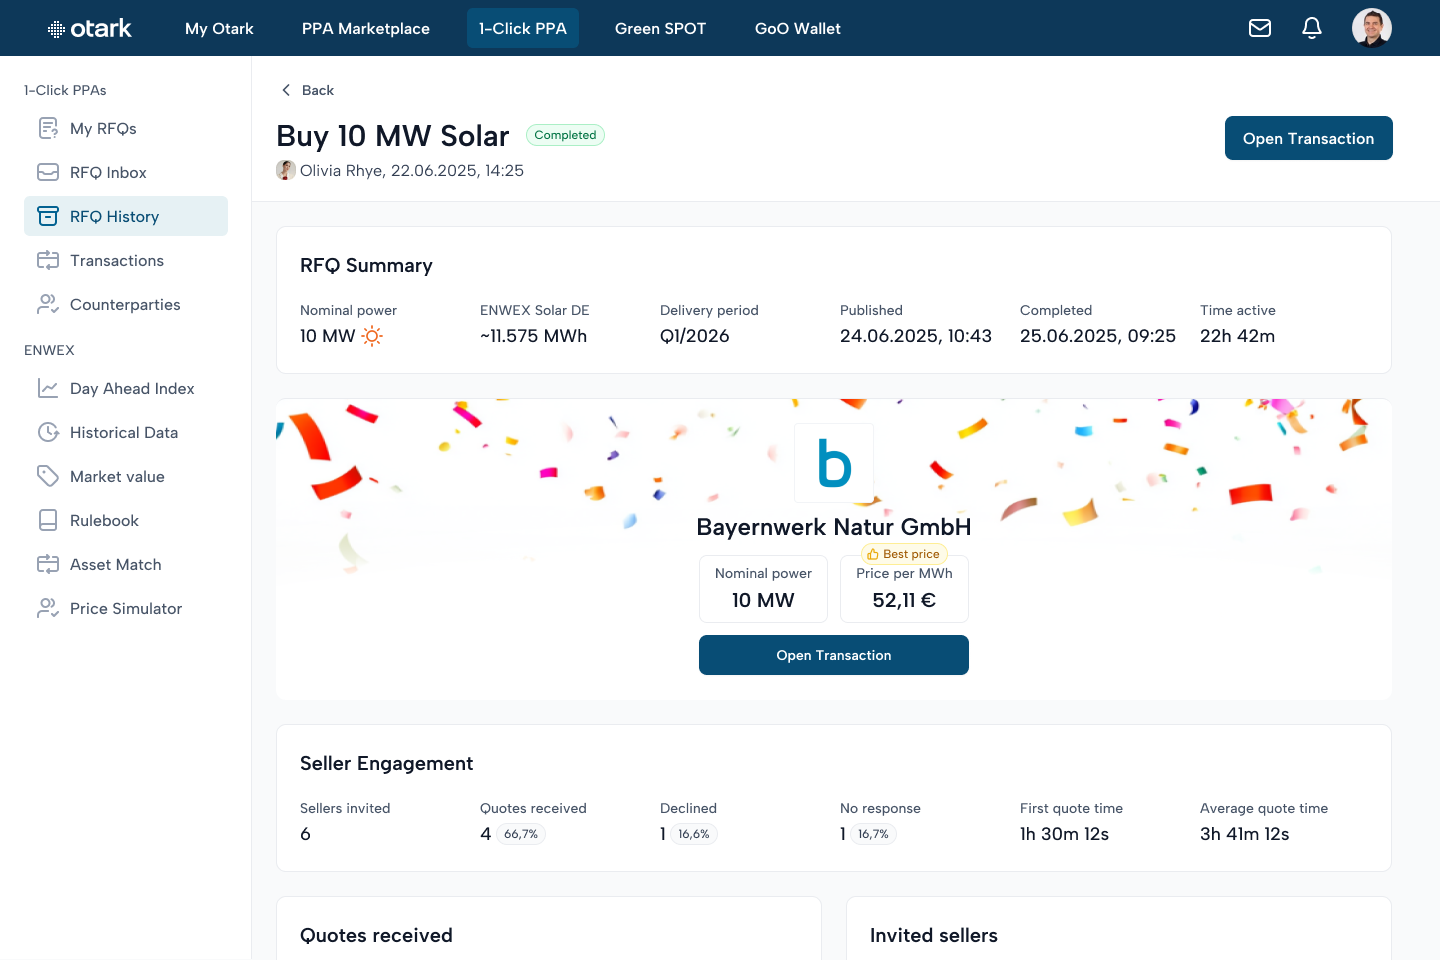The height and width of the screenshot is (960, 1440).
Task: Click the delivery period Q1/2026
Action: (x=695, y=336)
